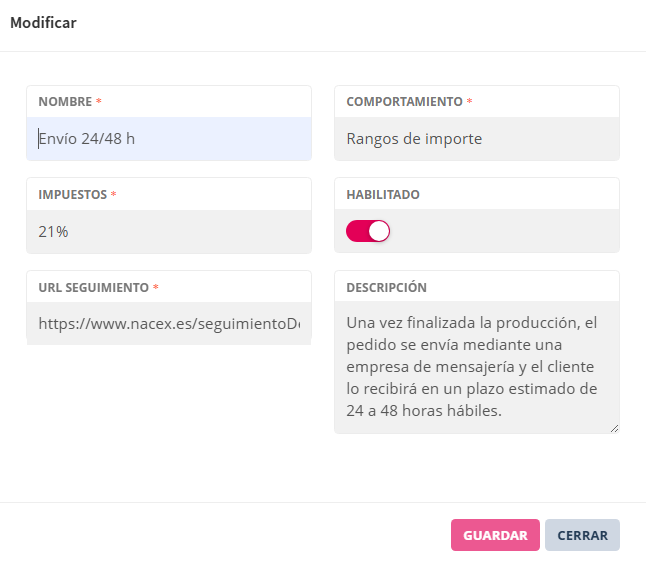Click the HABILITADO label text

click(x=383, y=195)
